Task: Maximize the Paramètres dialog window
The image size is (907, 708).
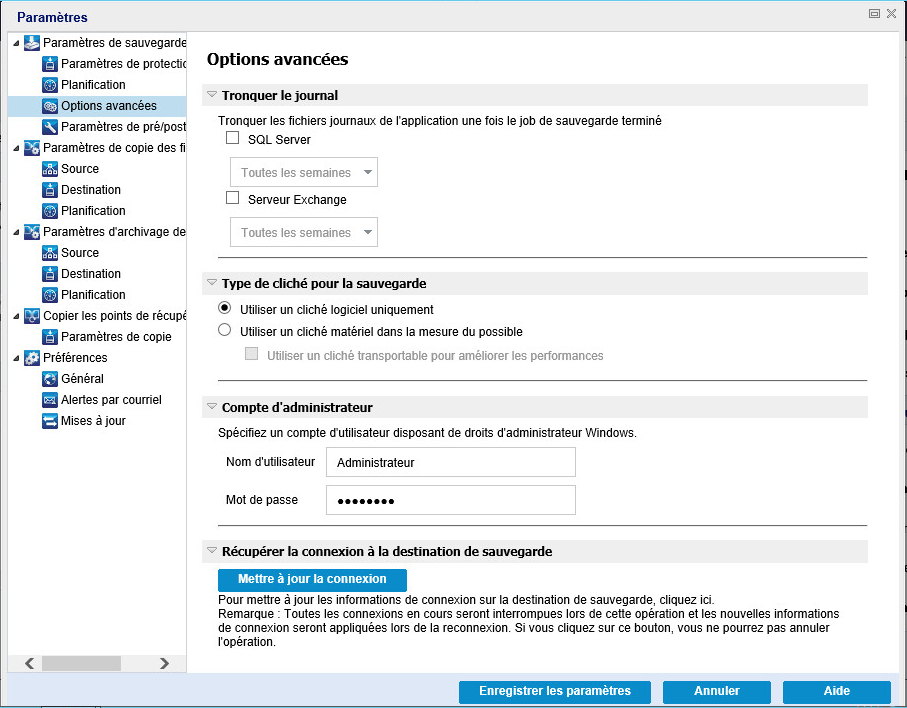Action: point(874,13)
